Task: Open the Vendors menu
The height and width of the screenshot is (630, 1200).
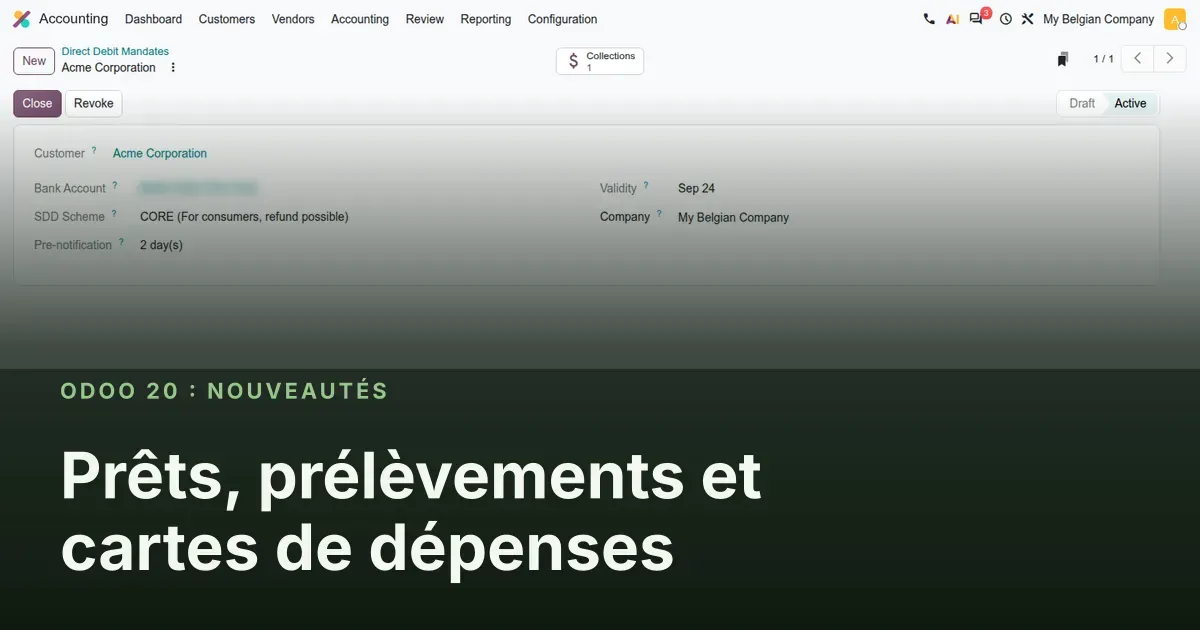Action: pos(293,19)
